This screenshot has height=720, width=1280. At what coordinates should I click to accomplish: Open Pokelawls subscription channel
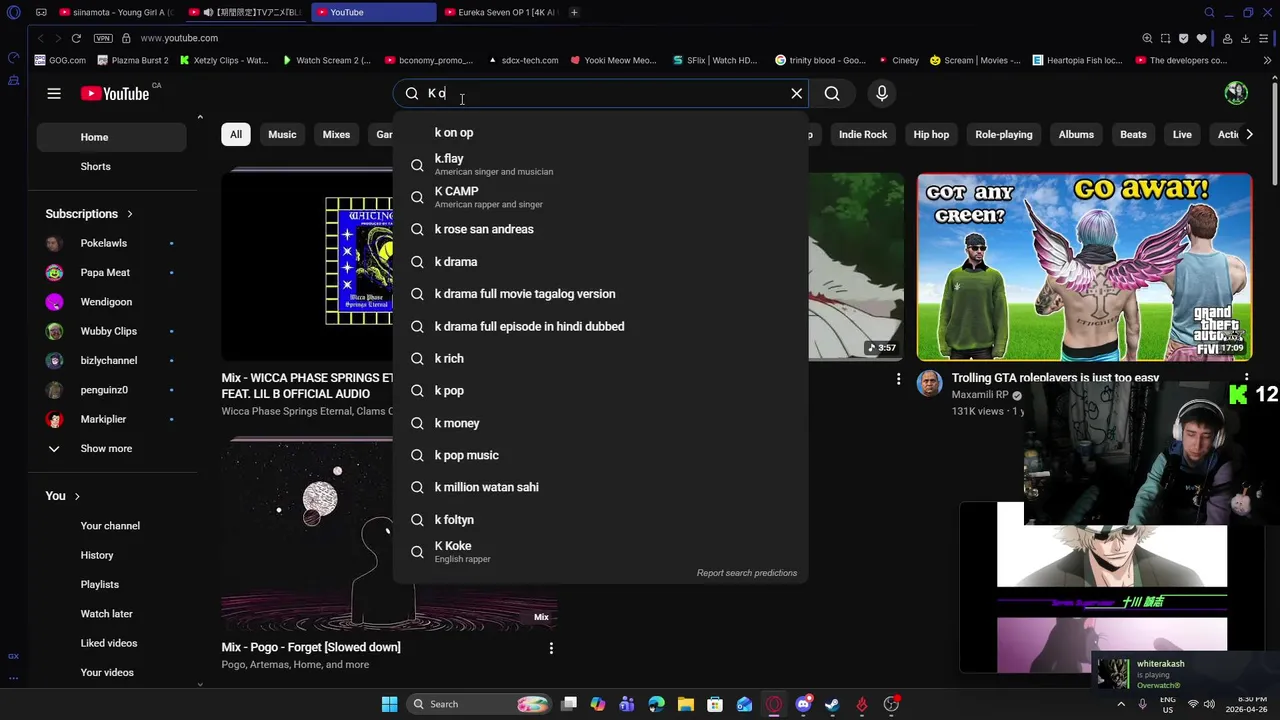click(111, 243)
